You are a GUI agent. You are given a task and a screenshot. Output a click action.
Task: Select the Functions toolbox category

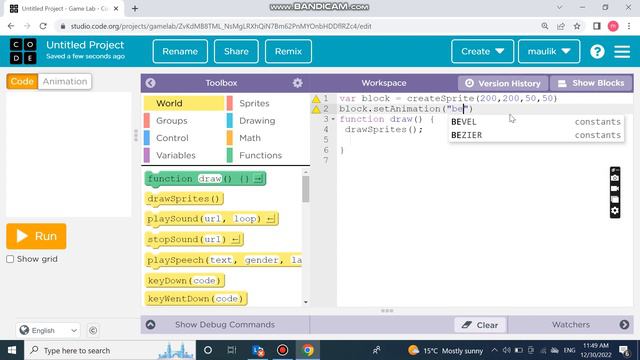268,156
